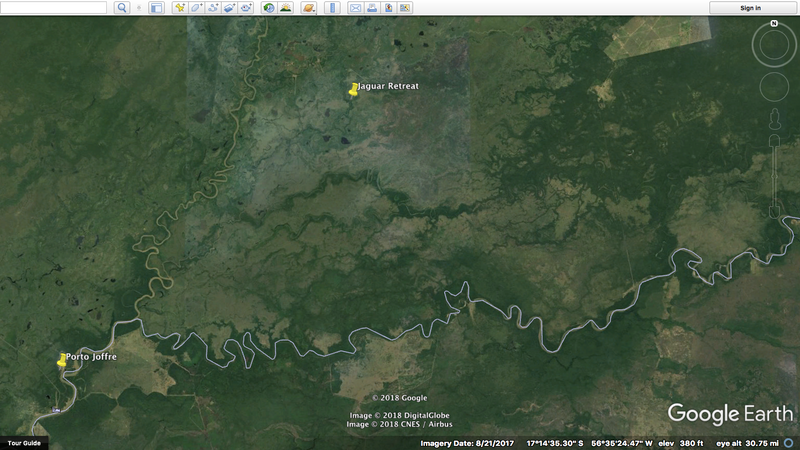
Task: Click the Porto Joffre placemark pin
Action: 62,360
